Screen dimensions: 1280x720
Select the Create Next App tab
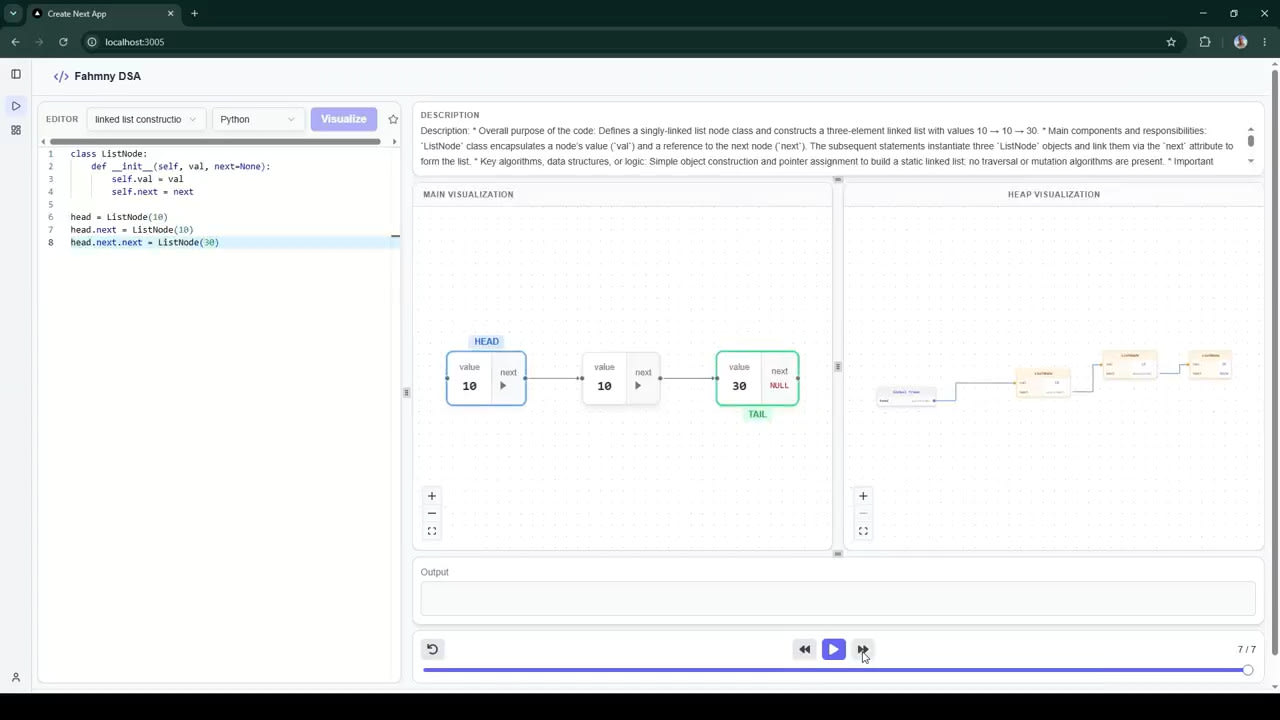103,14
